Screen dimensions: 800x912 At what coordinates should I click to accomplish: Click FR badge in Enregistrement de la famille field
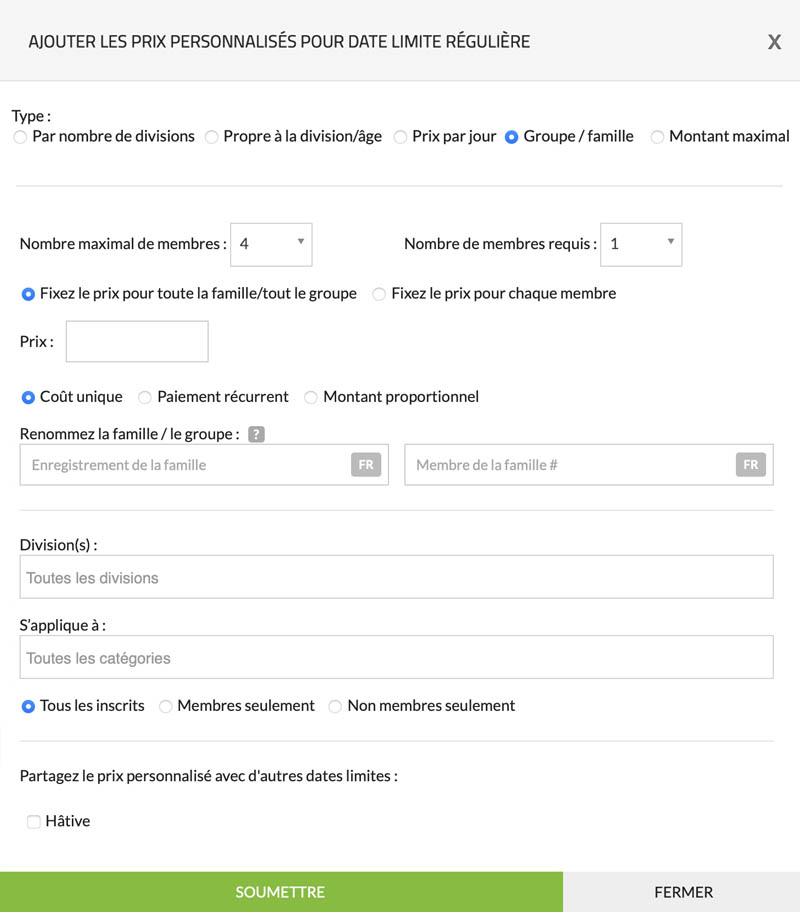point(366,465)
